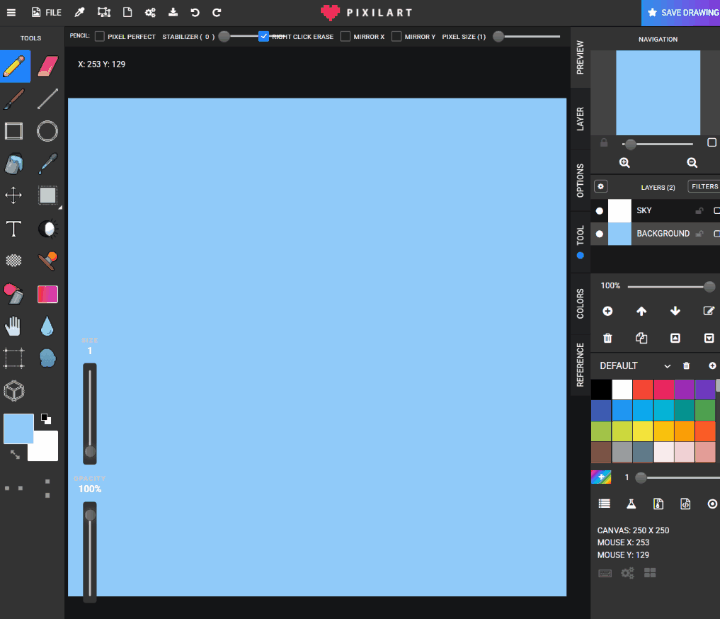The width and height of the screenshot is (720, 619).
Task: Open the Filters button in layers panel
Action: coord(704,186)
